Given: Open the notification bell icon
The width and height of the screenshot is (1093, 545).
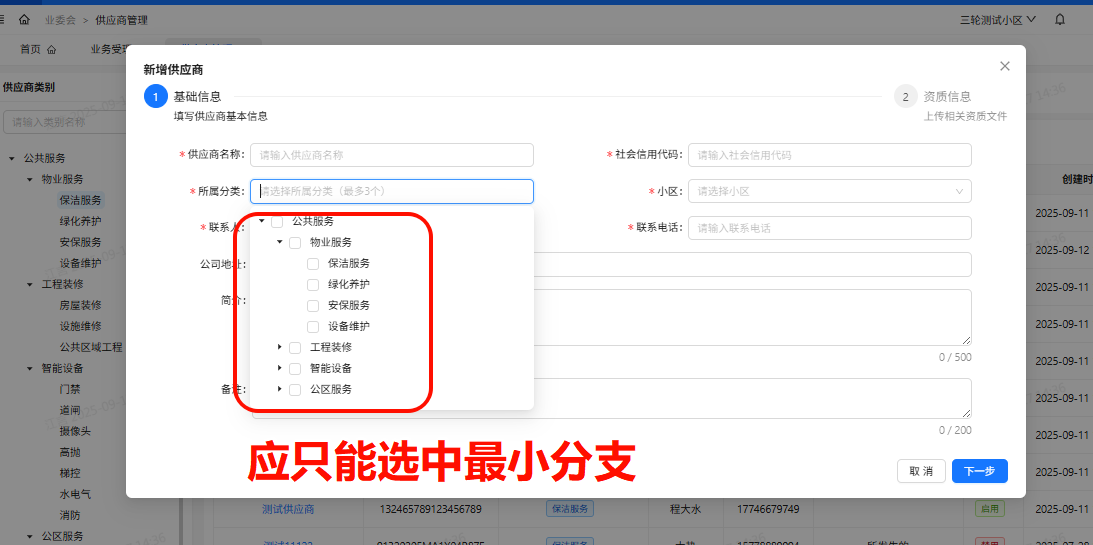Looking at the screenshot, I should [1060, 20].
